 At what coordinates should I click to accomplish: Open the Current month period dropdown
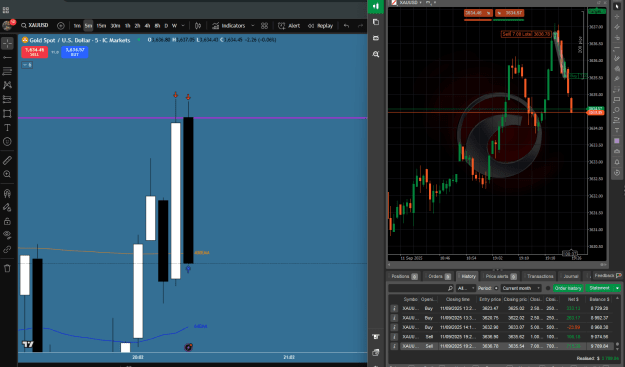point(521,288)
